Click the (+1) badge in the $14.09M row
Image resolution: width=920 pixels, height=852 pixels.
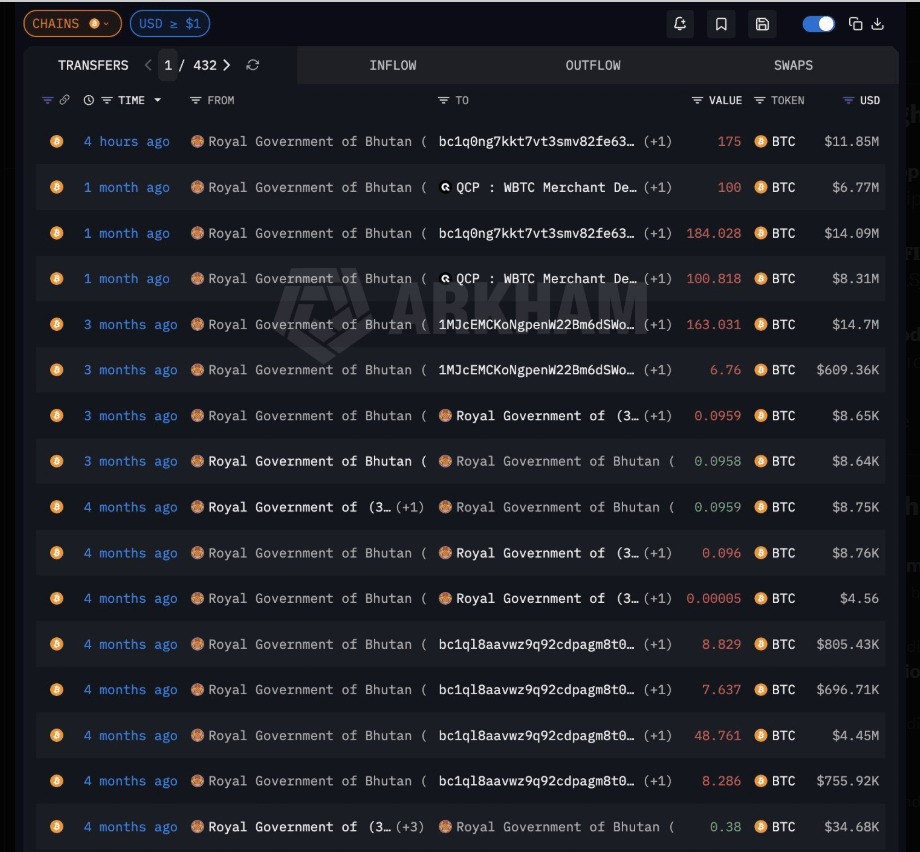(658, 233)
